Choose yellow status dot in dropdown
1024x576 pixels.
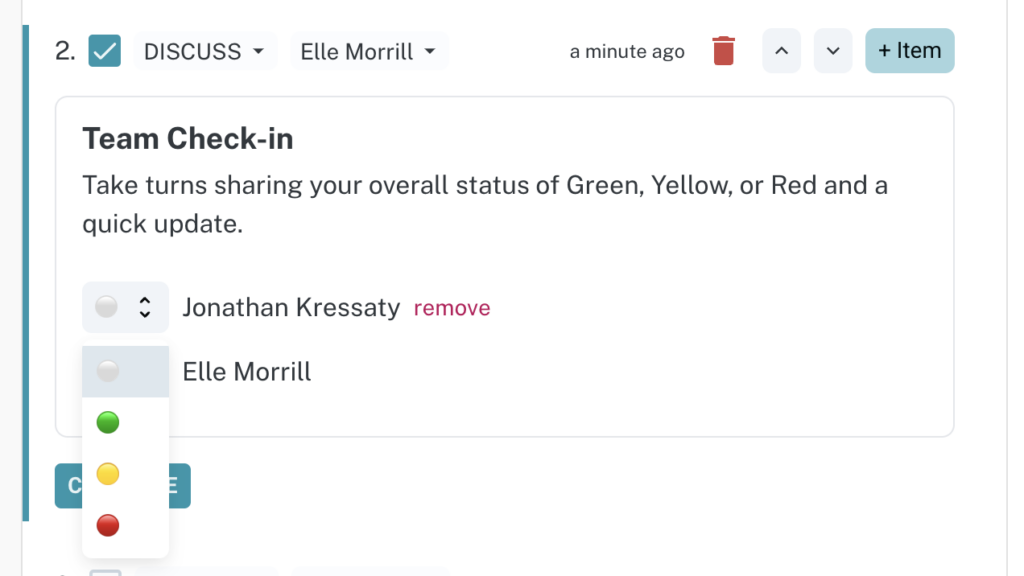108,474
